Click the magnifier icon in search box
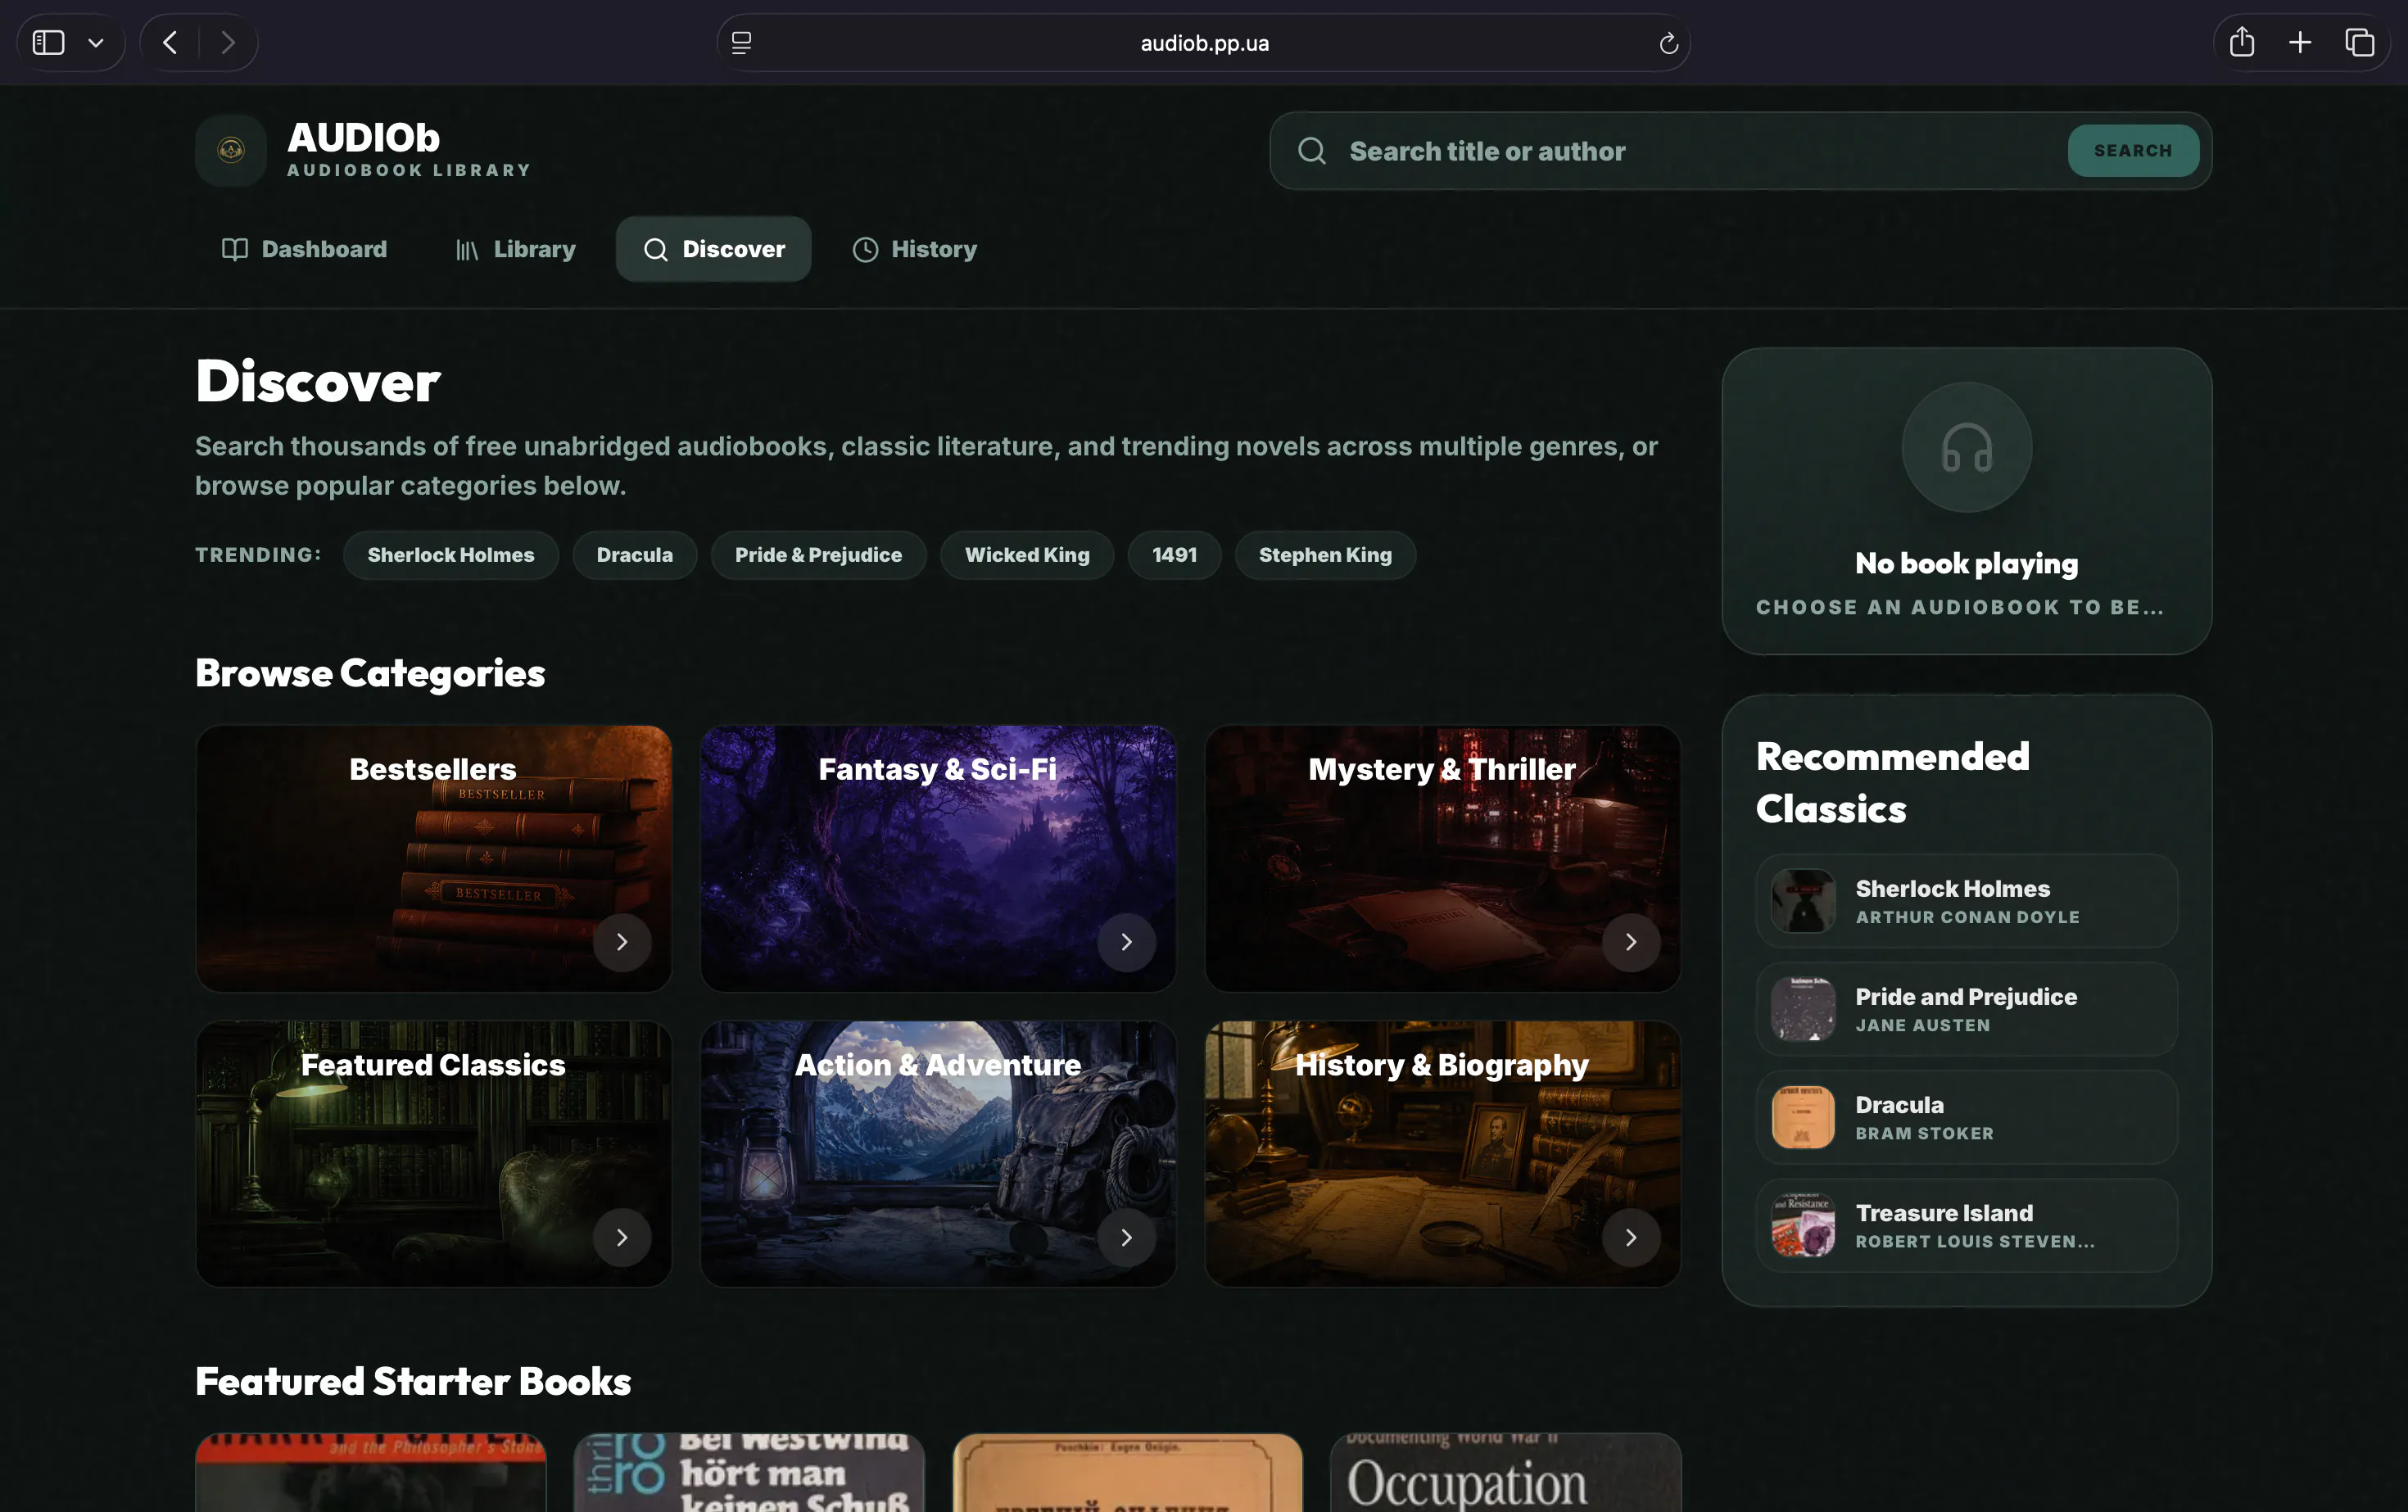Viewport: 2408px width, 1512px height. (x=1312, y=151)
